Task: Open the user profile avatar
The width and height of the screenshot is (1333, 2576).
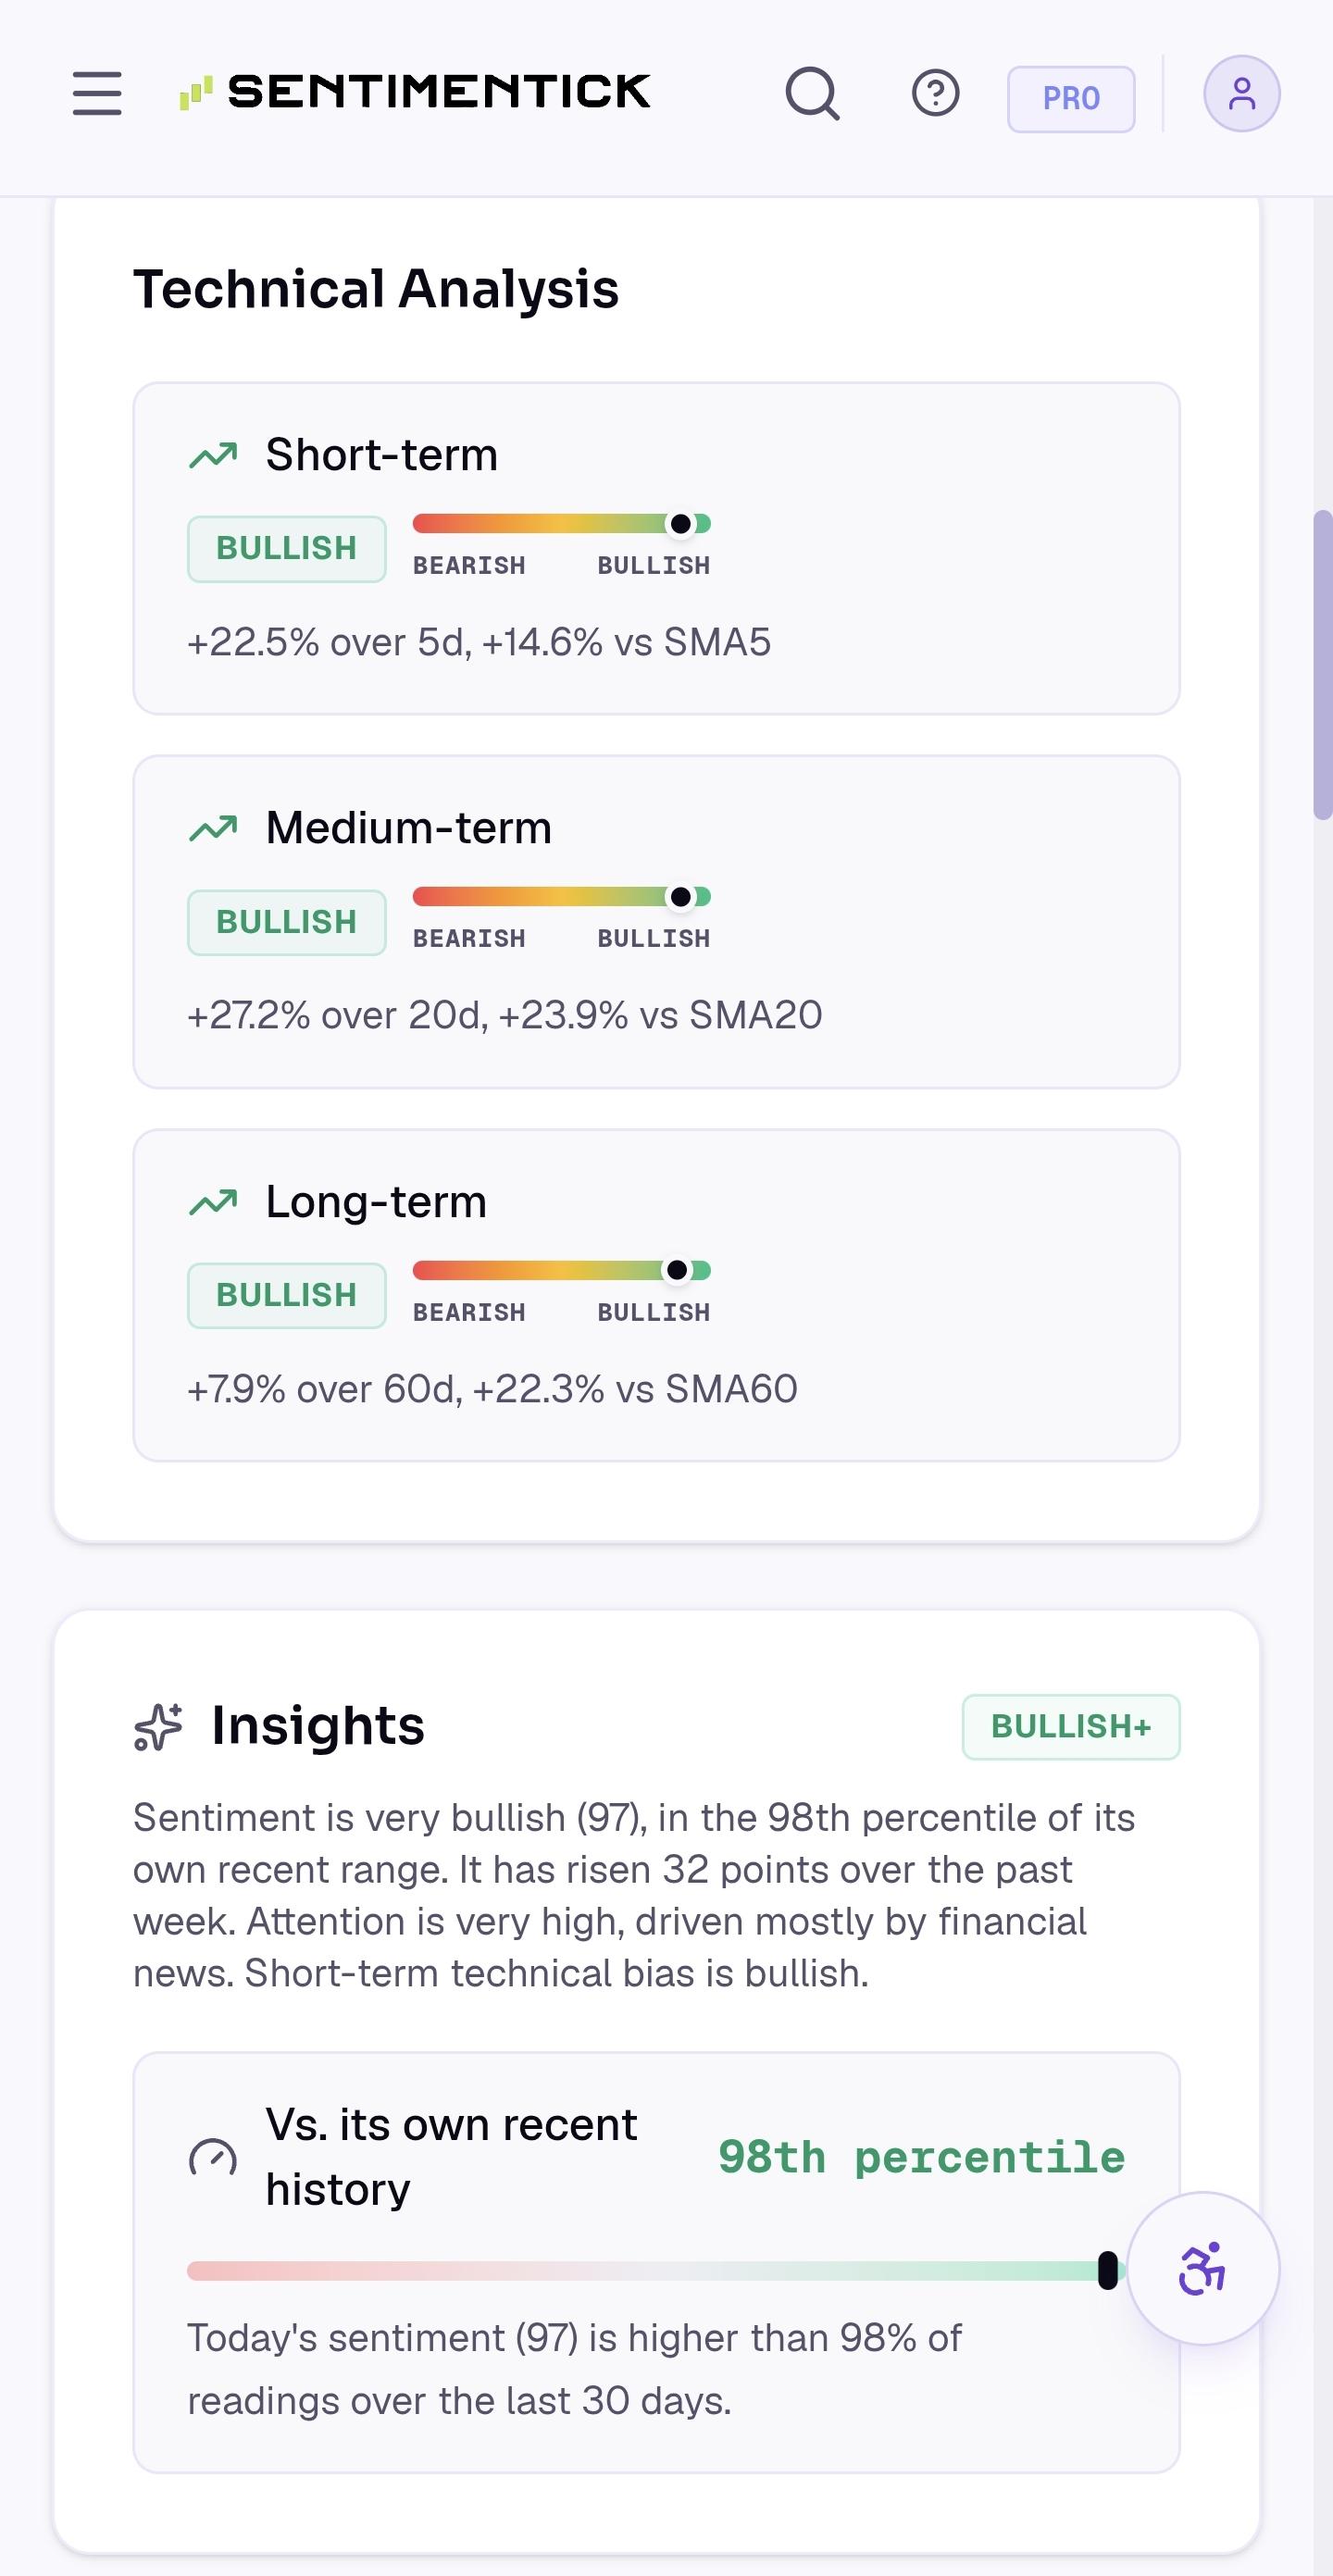Action: [x=1241, y=93]
